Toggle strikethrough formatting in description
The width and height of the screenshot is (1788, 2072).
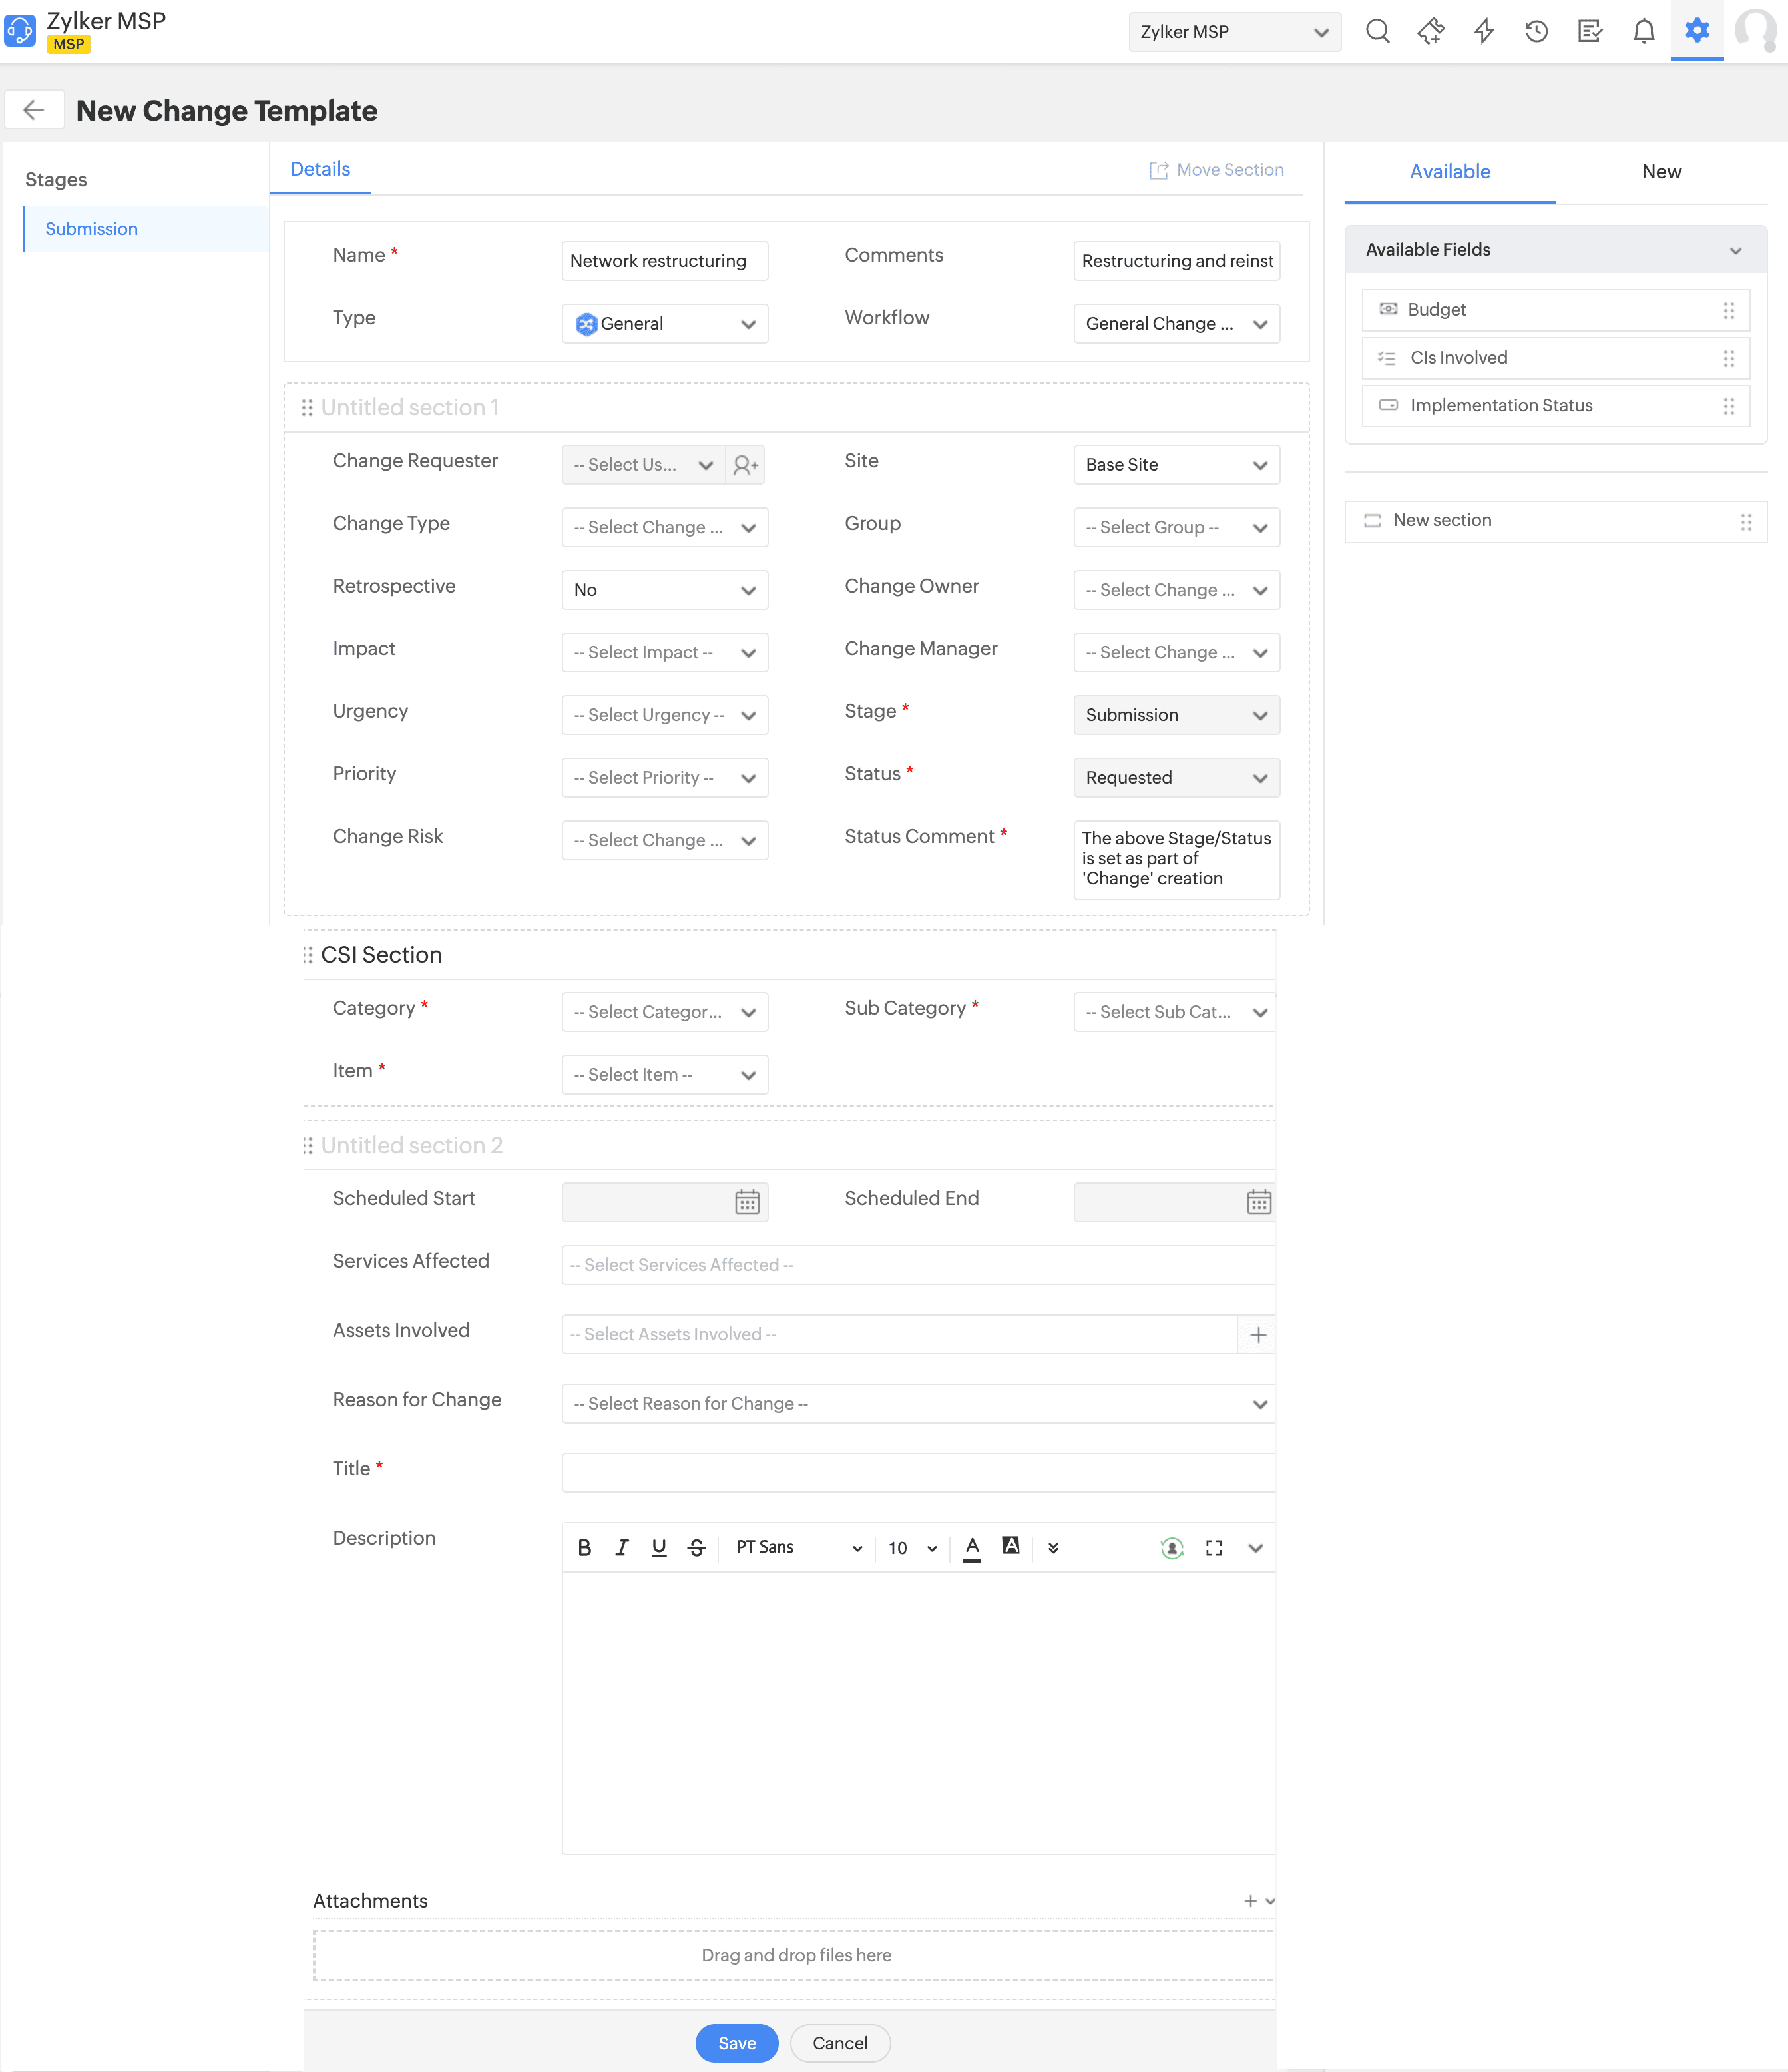click(697, 1548)
